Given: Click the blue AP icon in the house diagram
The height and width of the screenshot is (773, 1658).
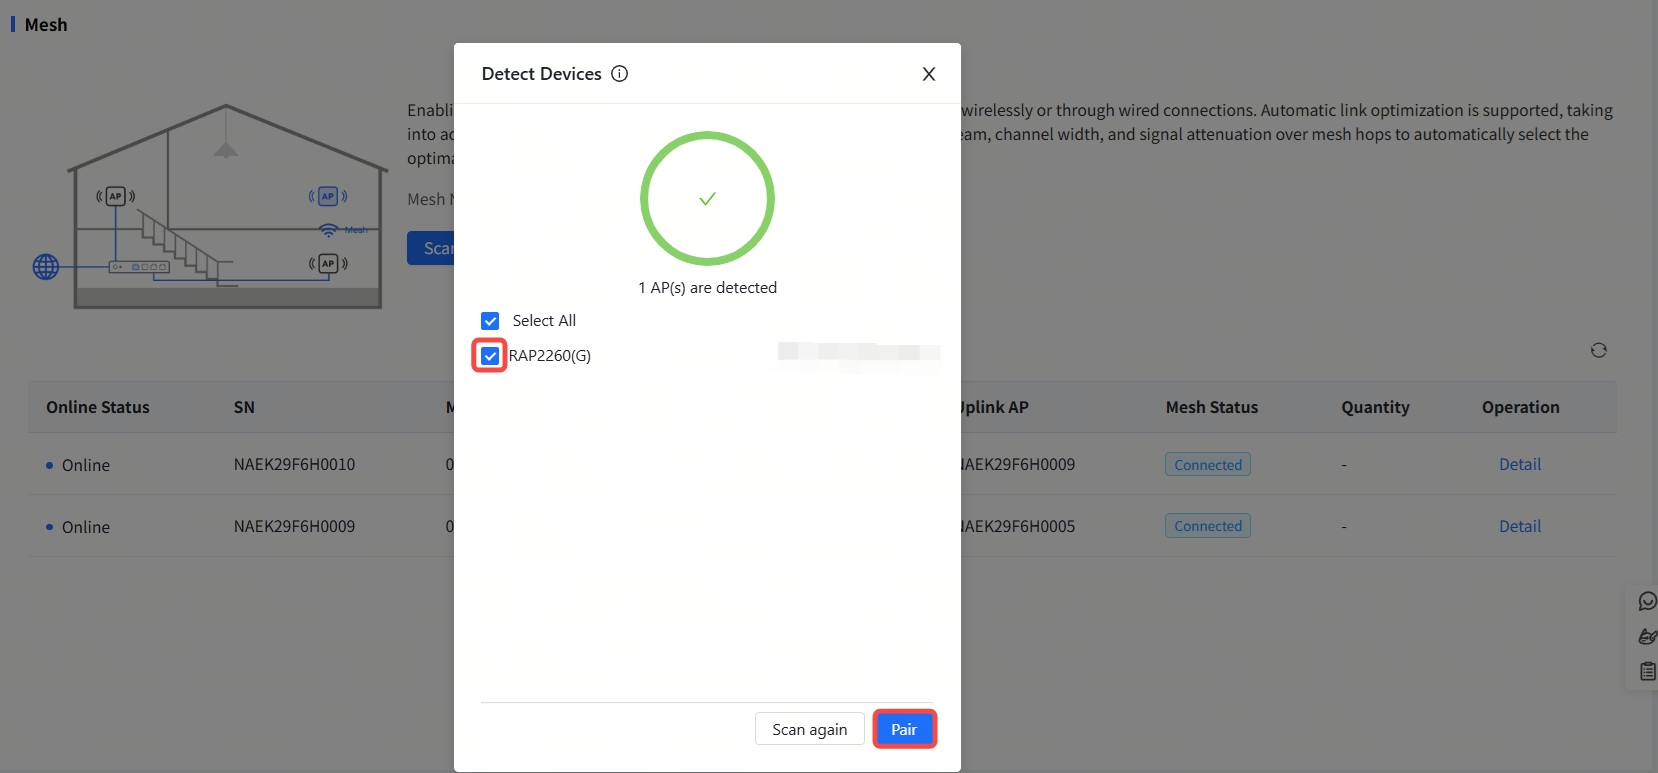Looking at the screenshot, I should click(328, 197).
